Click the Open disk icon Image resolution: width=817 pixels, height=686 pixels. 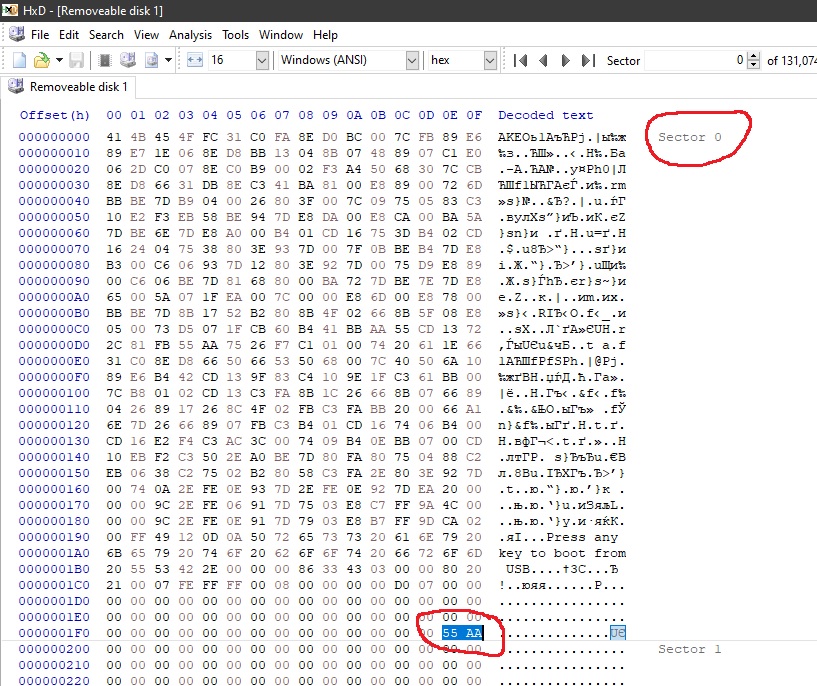(127, 60)
